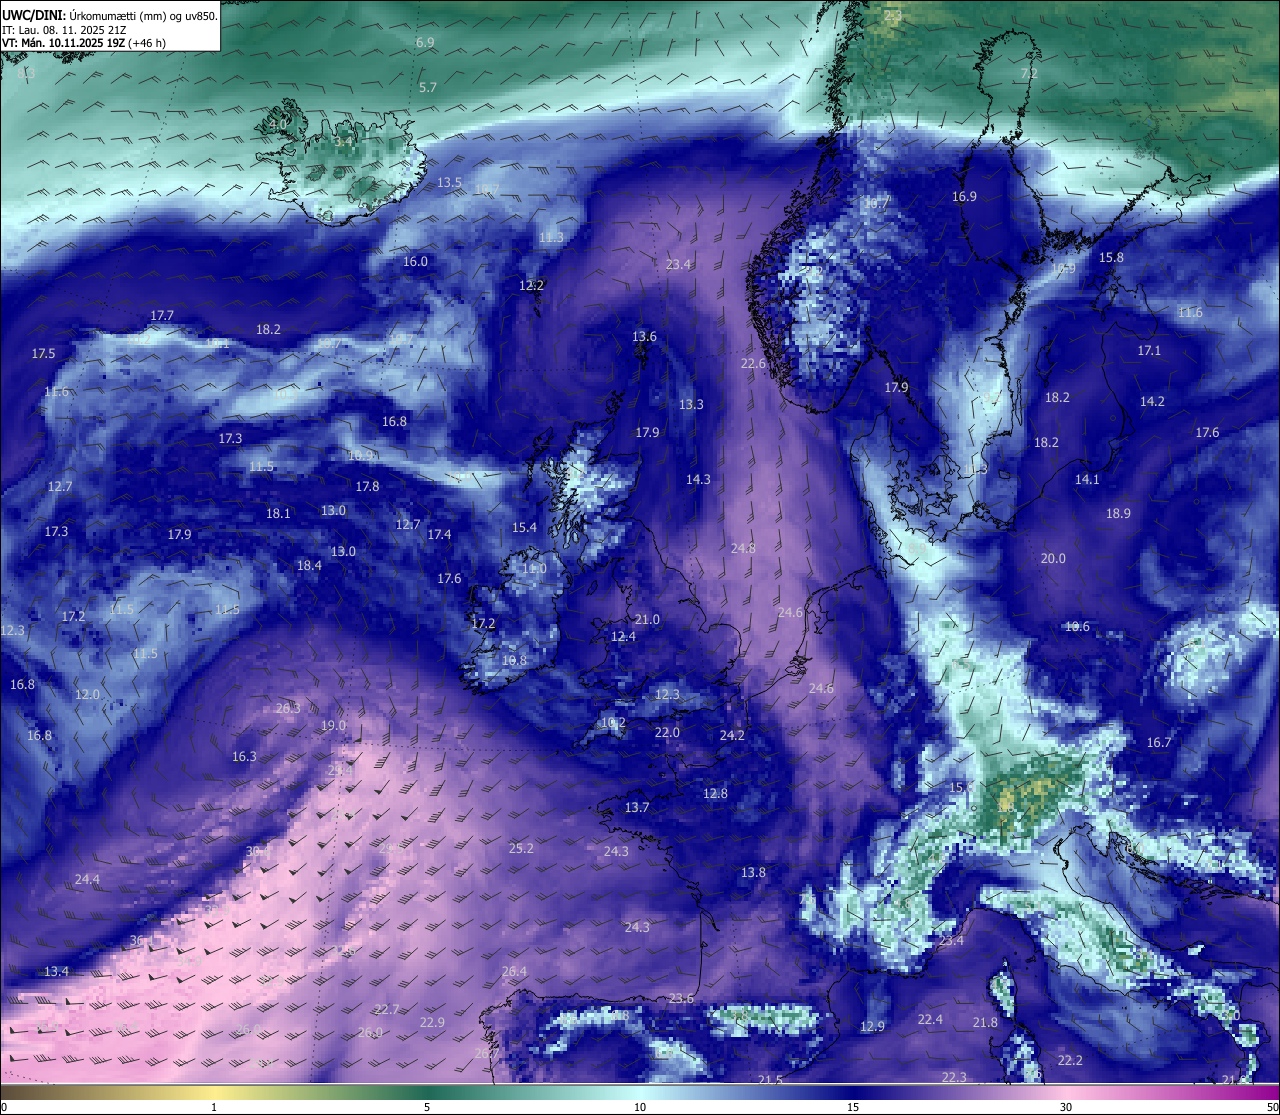The height and width of the screenshot is (1115, 1280).
Task: Click the 13.5 value southeast of Iceland
Action: (x=450, y=183)
